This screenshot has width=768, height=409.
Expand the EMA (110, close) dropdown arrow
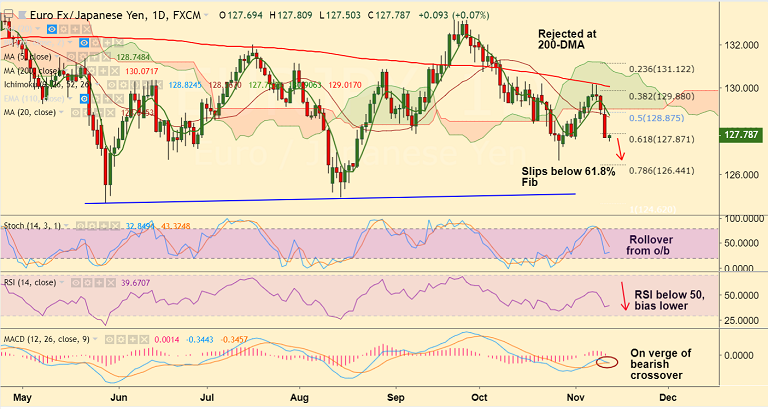[x=70, y=99]
